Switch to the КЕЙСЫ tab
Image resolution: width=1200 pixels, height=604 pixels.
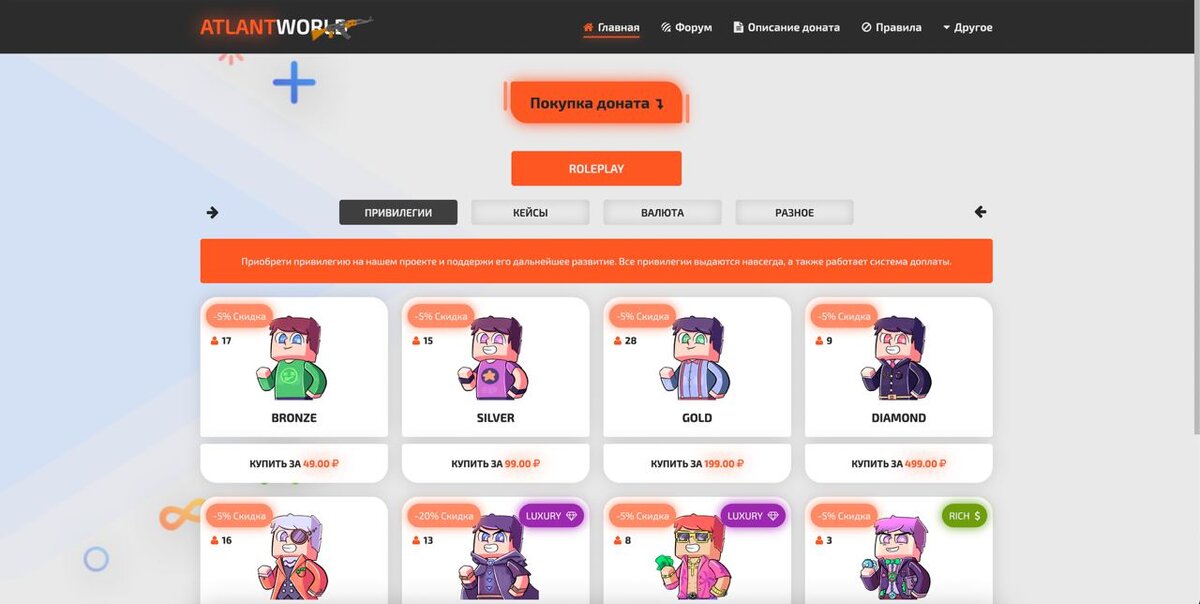(x=530, y=212)
